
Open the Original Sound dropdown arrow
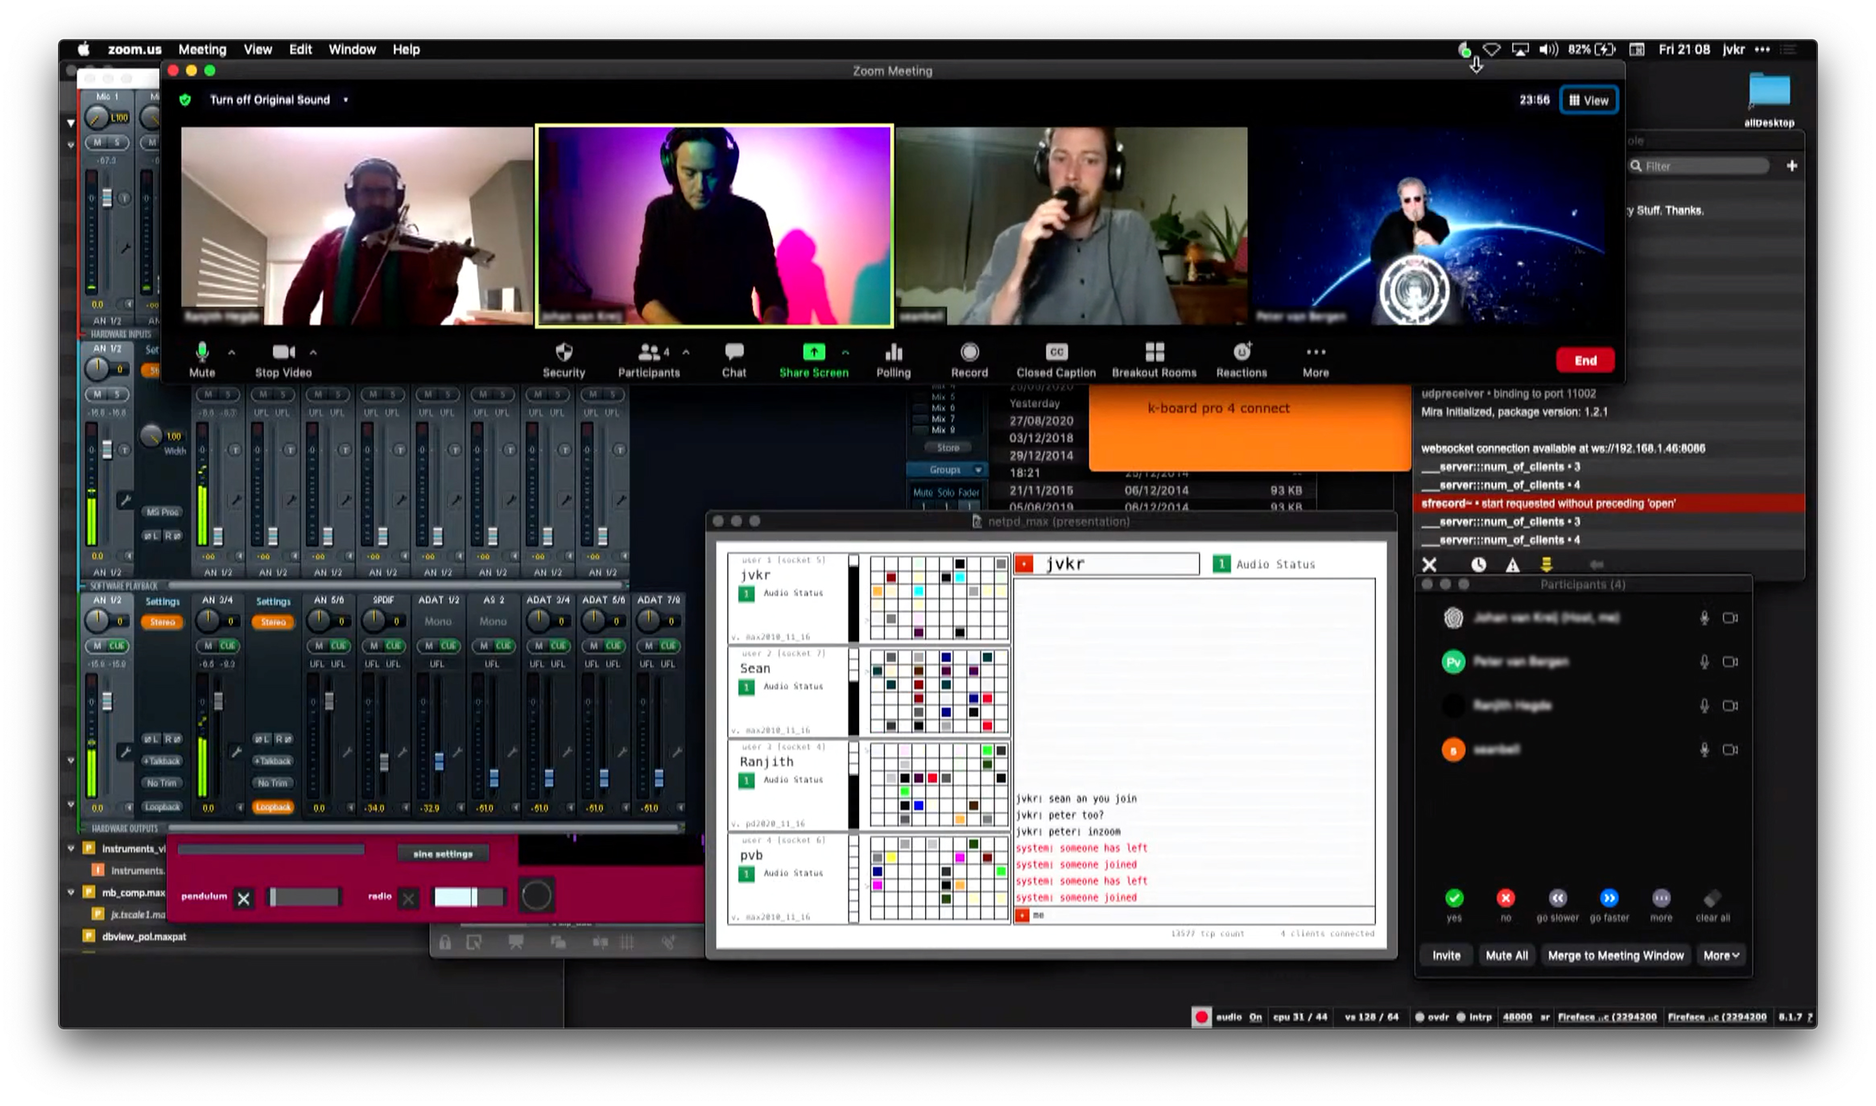pos(346,100)
